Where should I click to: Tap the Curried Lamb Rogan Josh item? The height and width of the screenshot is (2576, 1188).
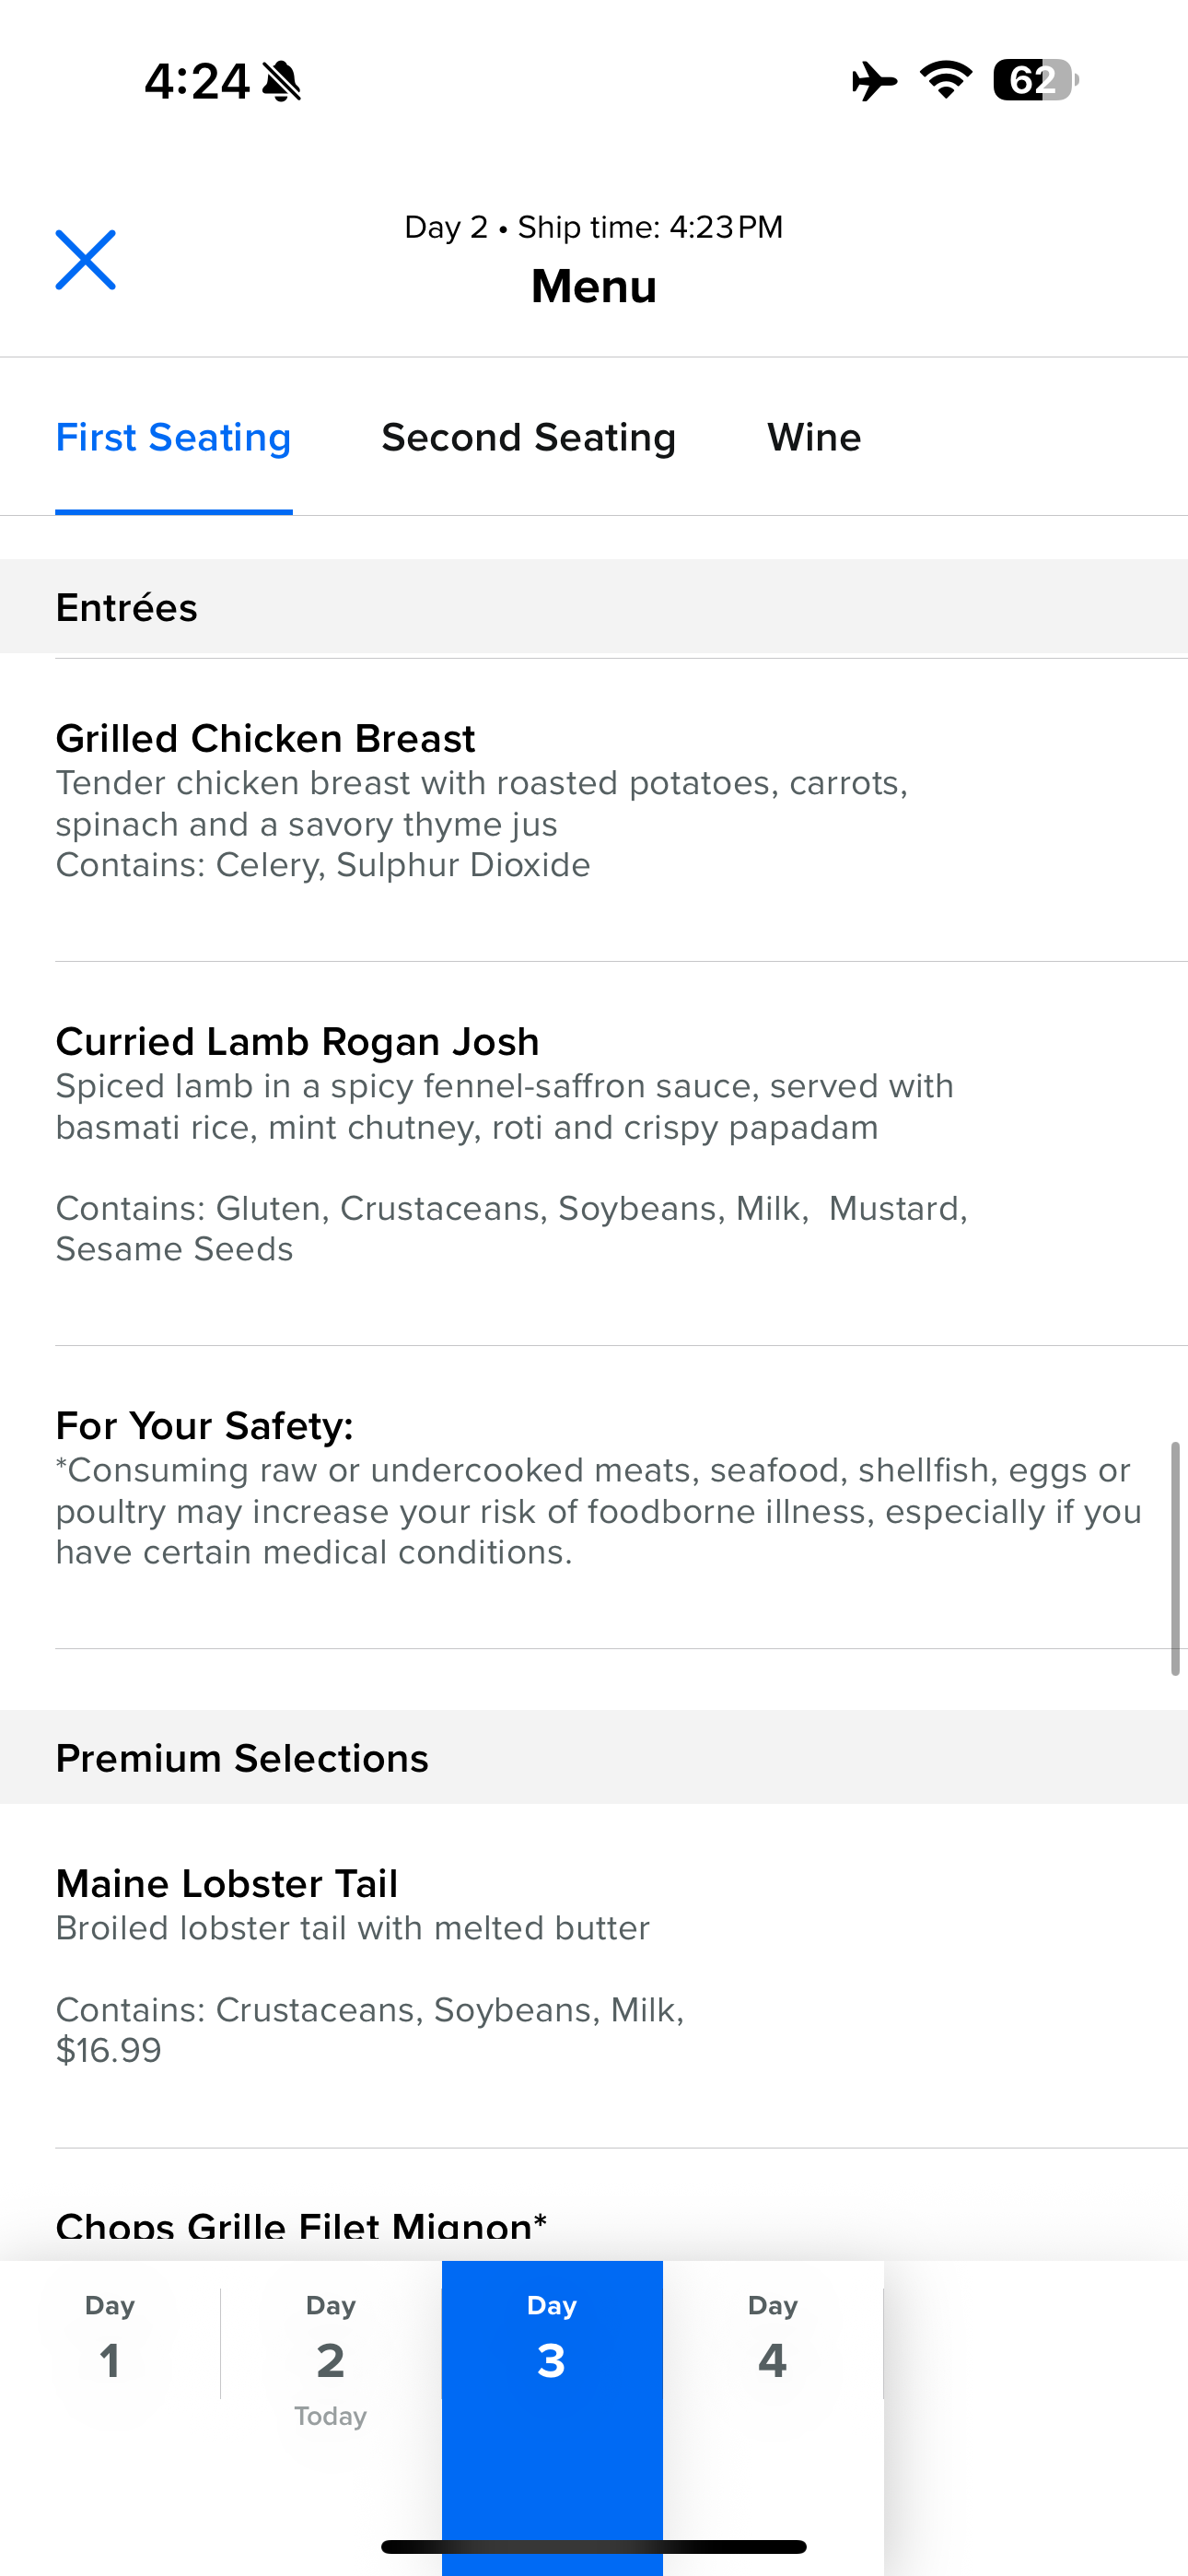tap(297, 1042)
